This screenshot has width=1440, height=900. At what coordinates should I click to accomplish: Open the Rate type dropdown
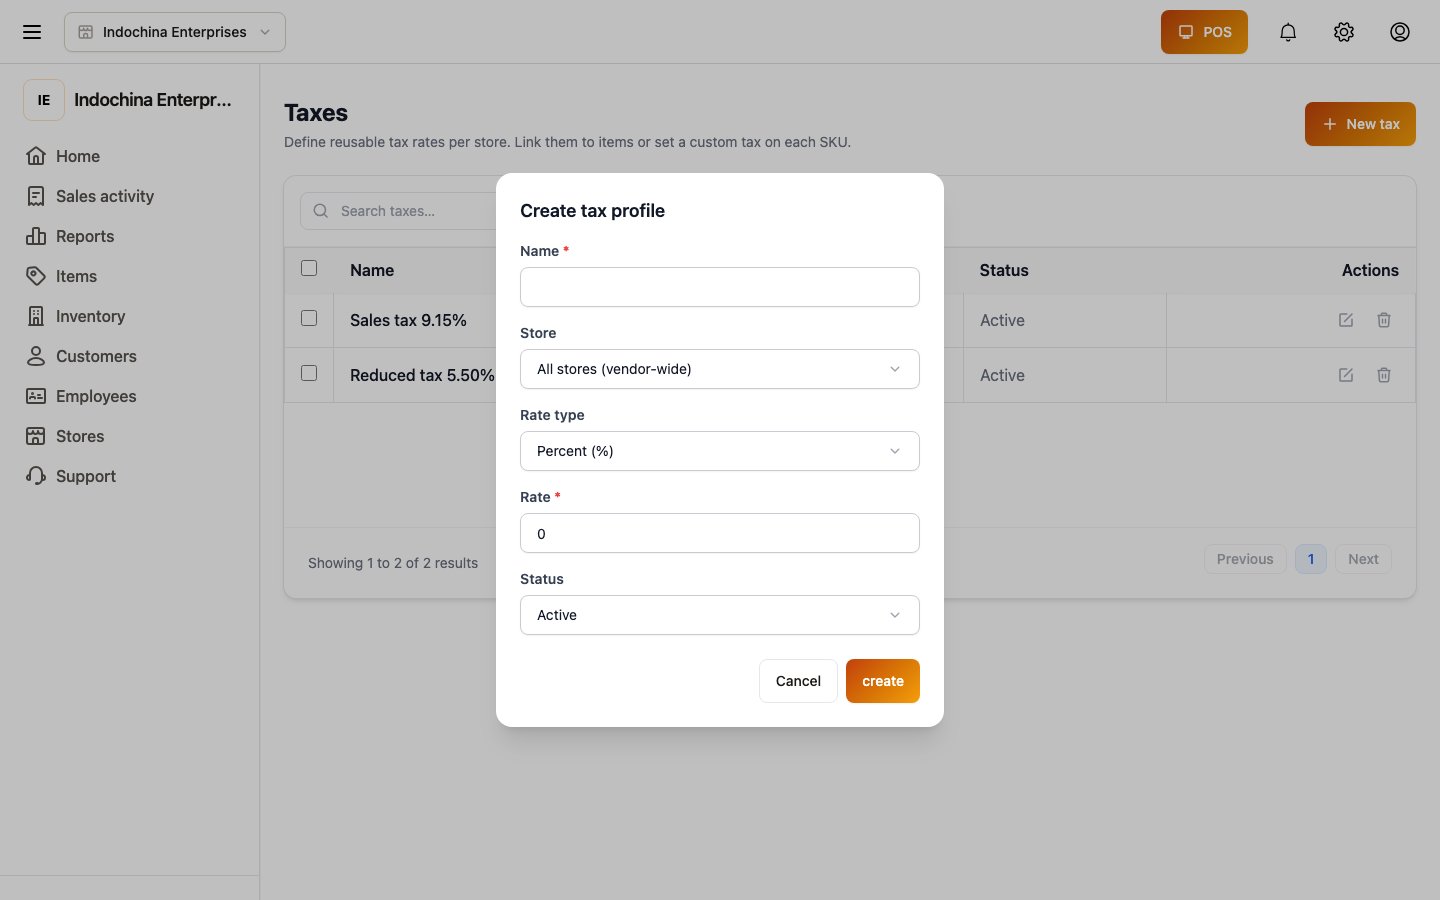(x=720, y=451)
